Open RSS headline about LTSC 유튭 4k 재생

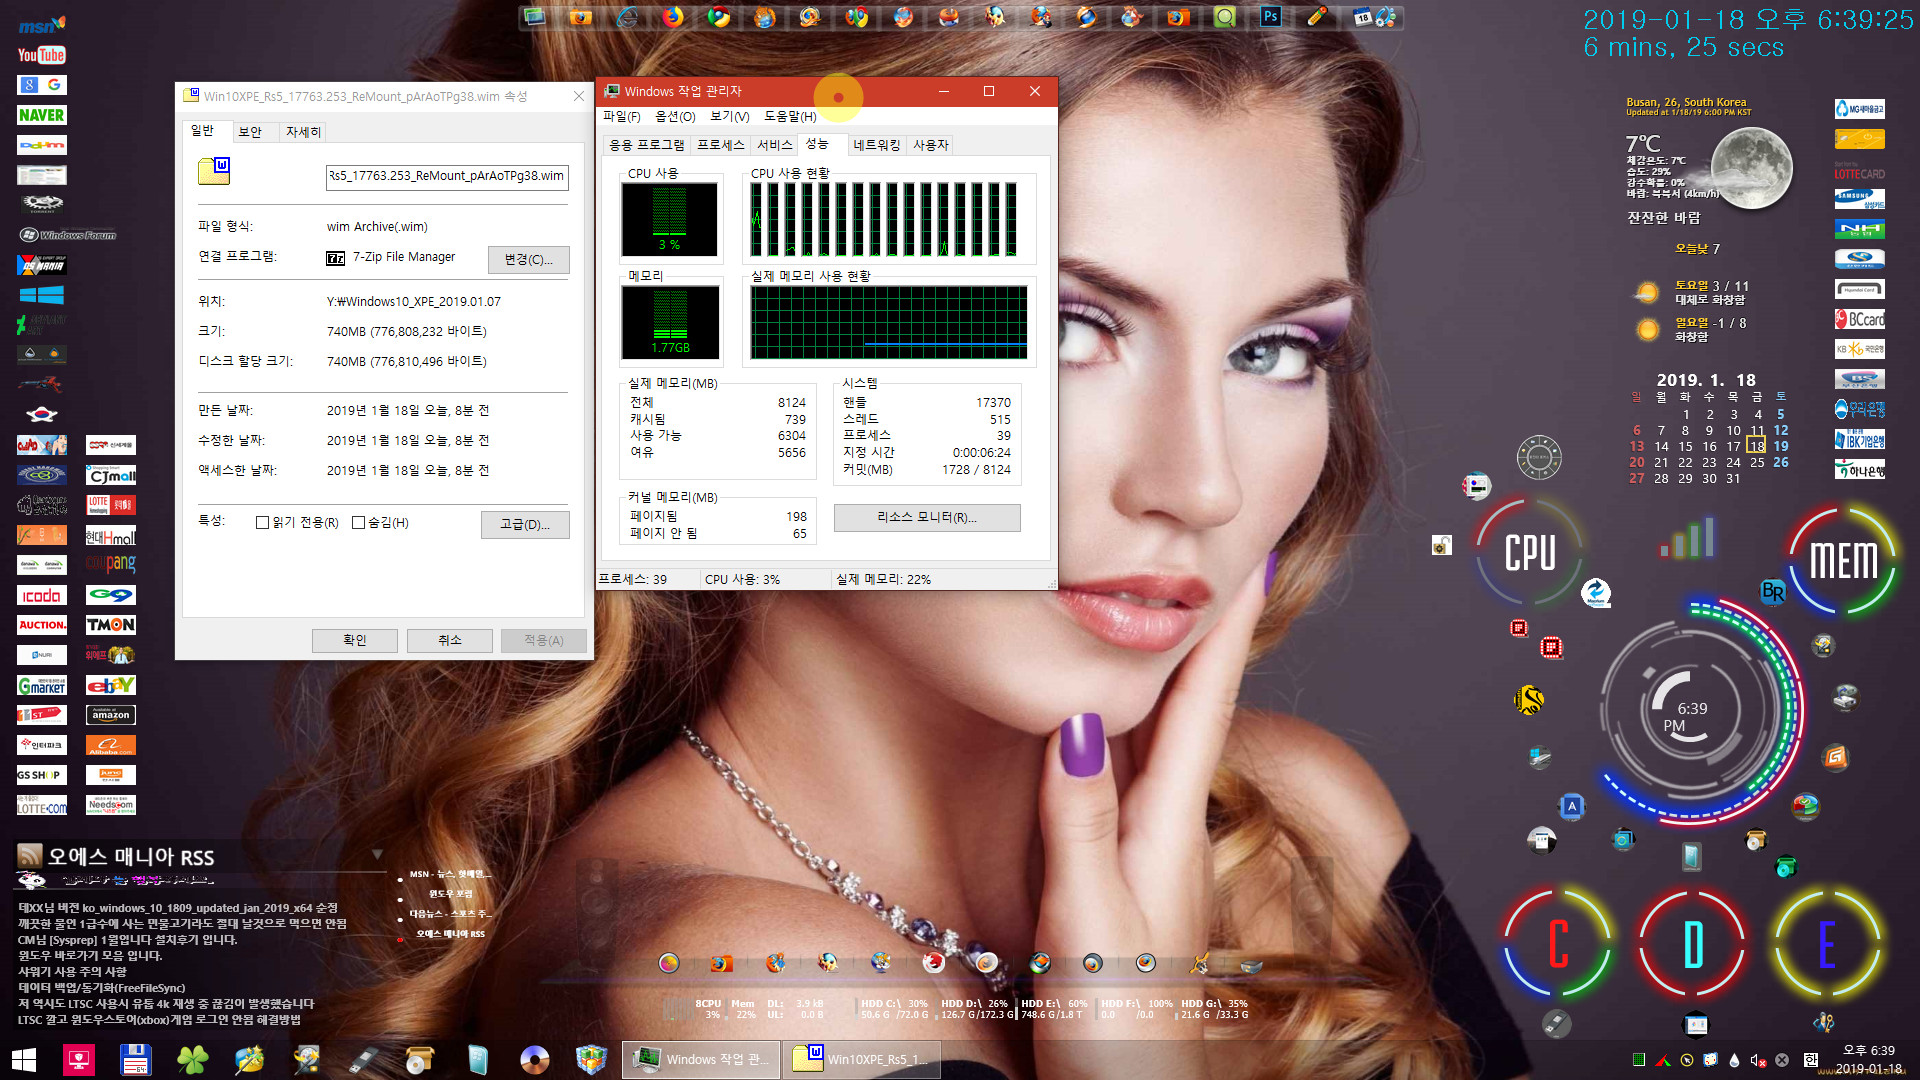166,1003
